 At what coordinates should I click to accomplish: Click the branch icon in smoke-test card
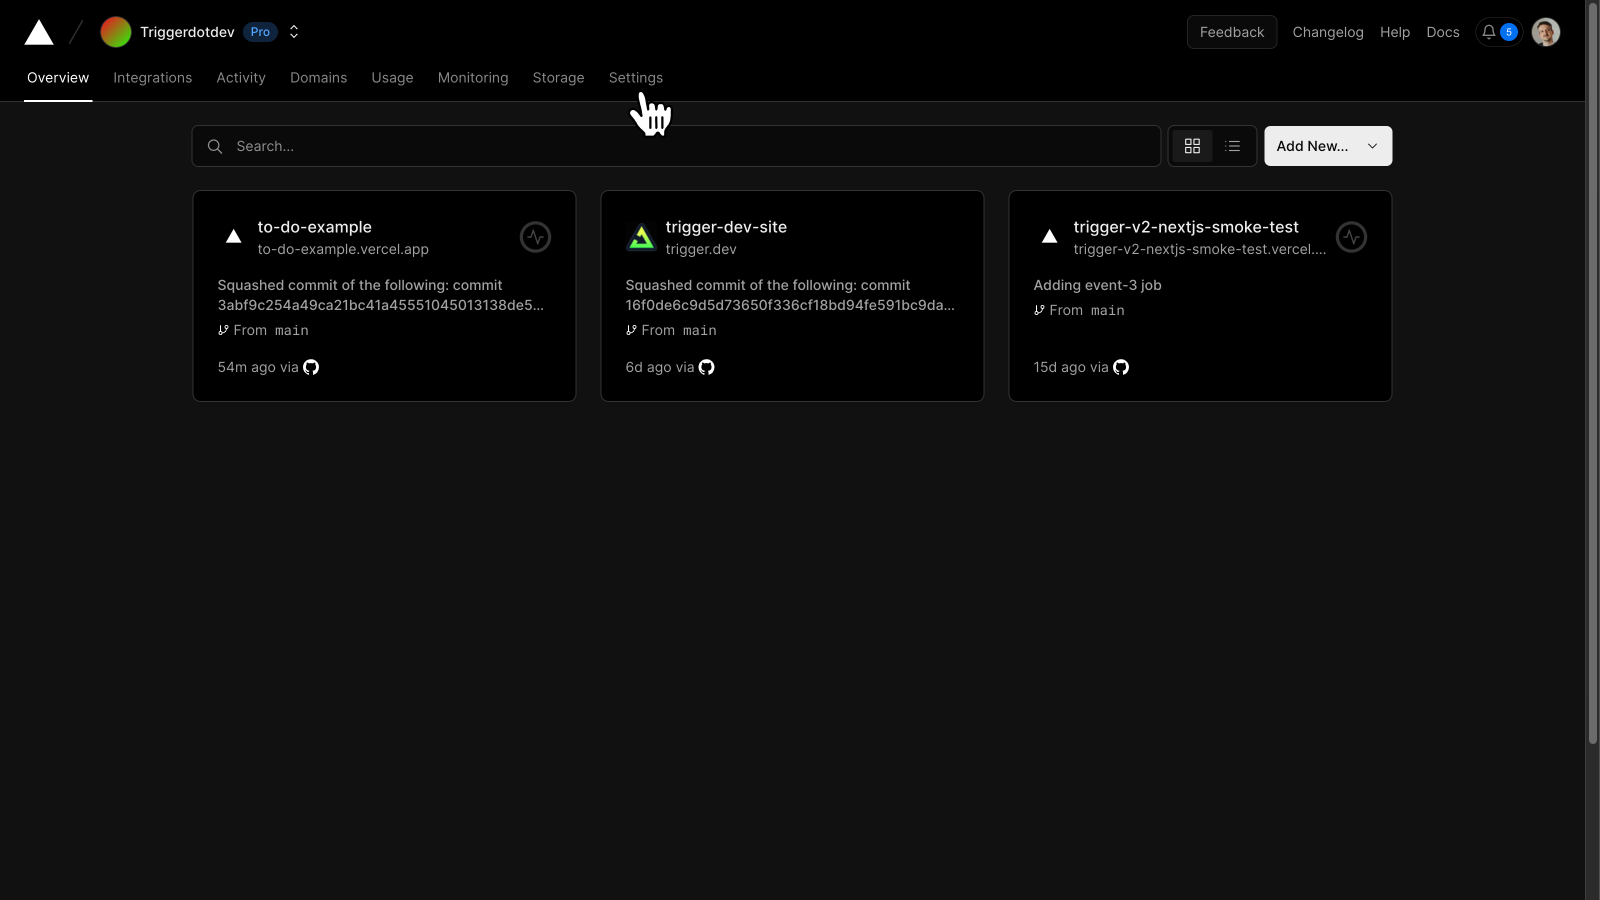pos(1040,310)
